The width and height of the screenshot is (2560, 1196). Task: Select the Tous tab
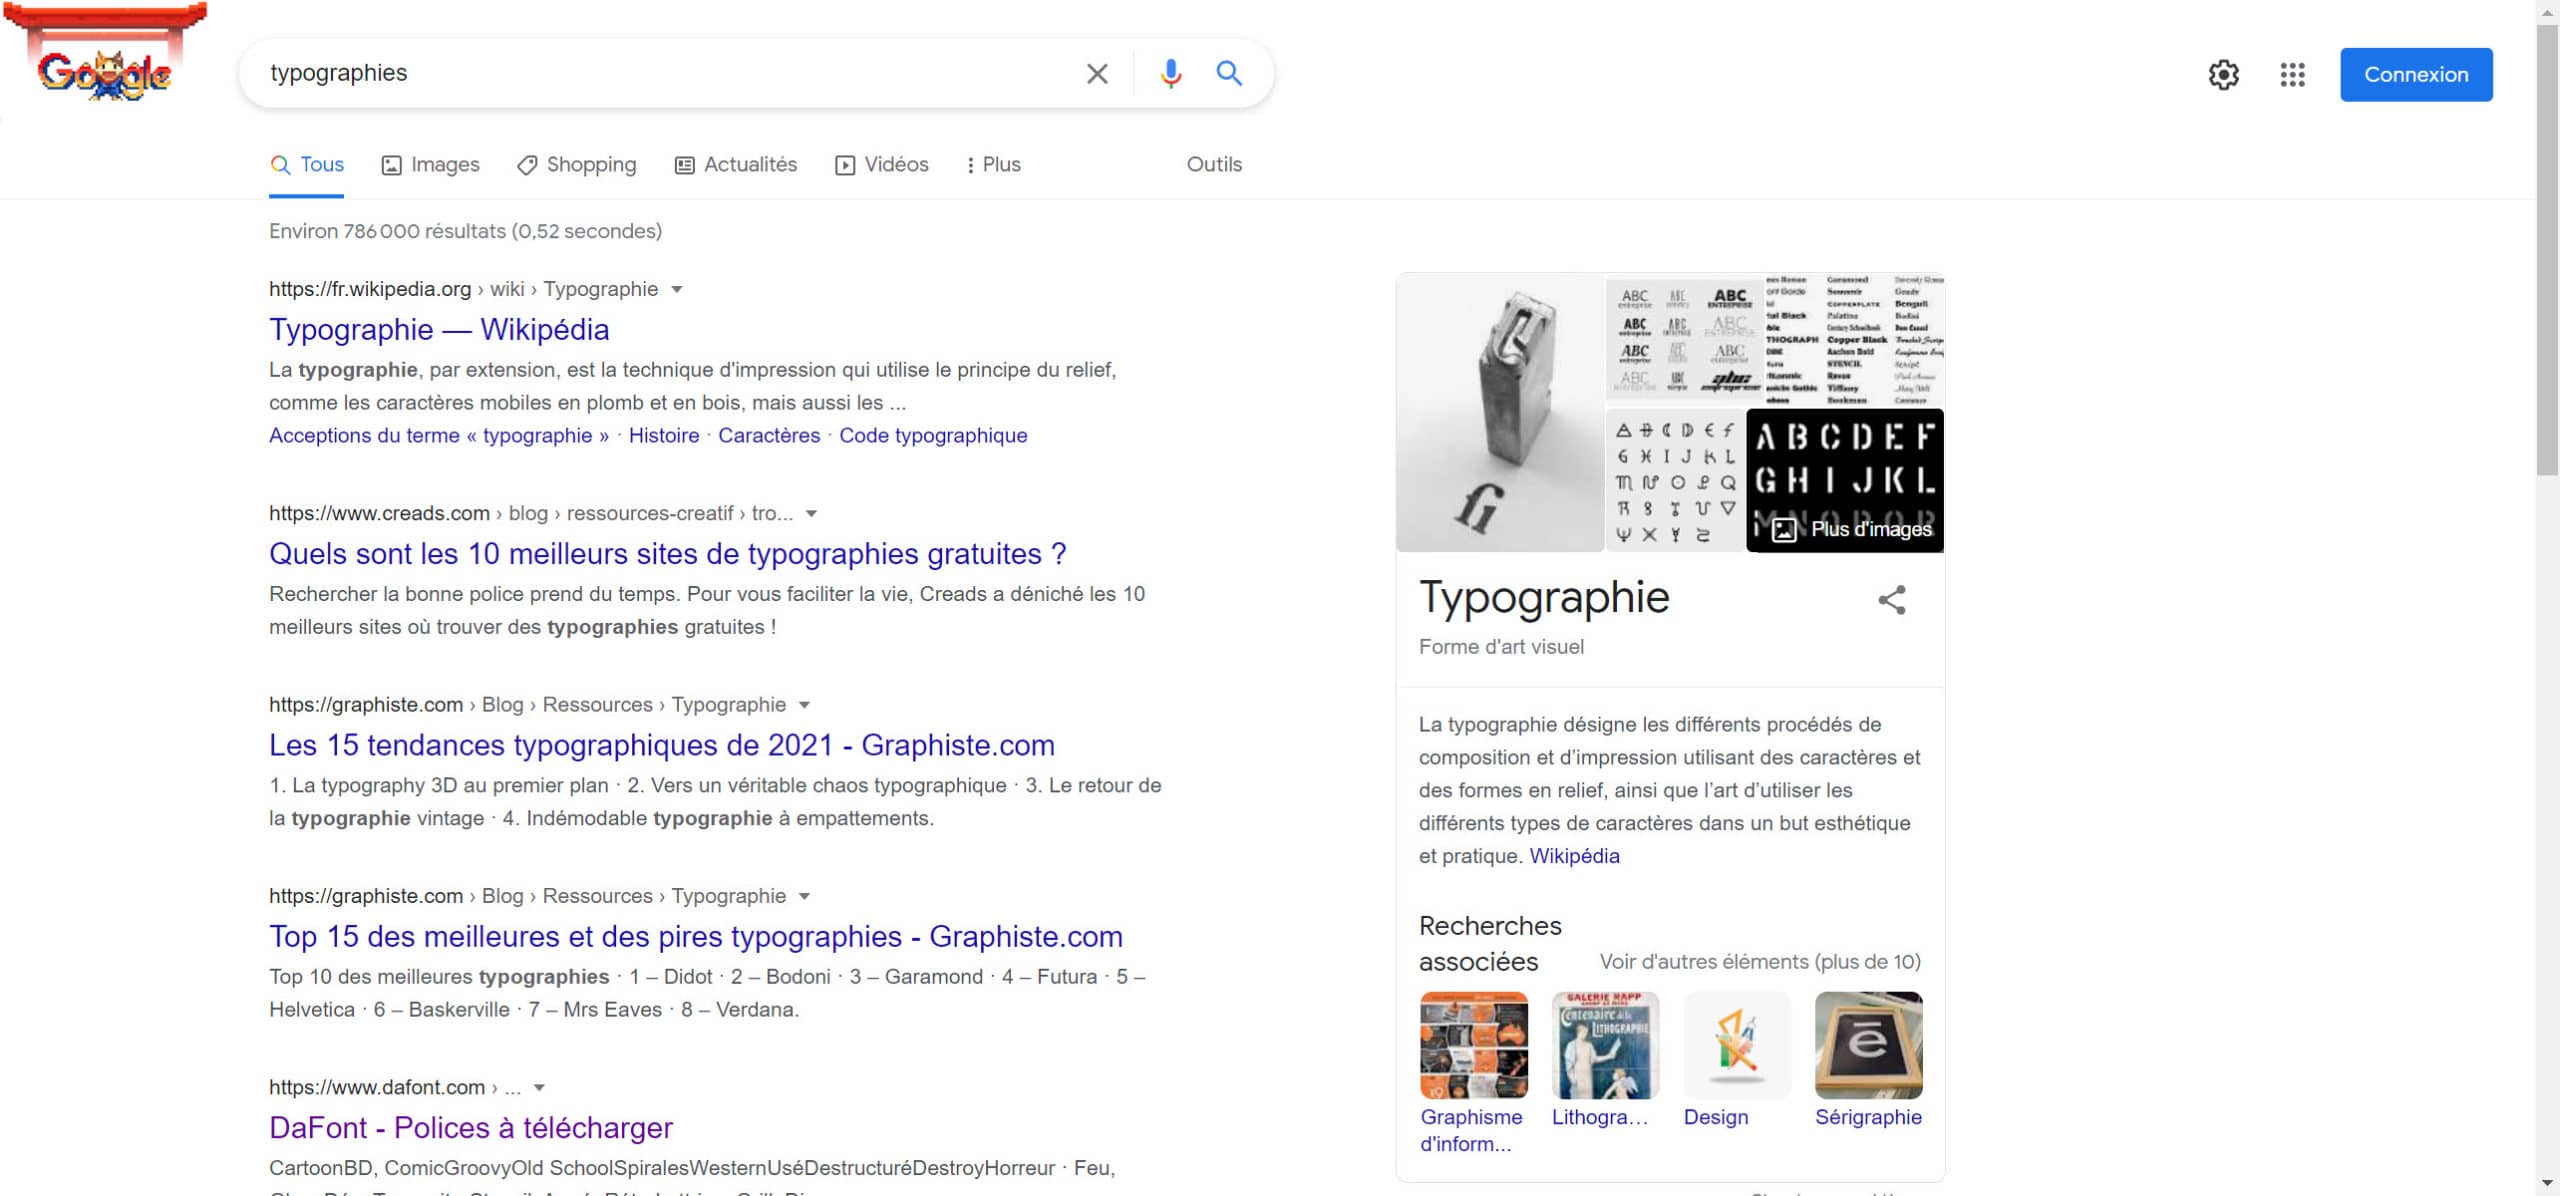tap(307, 165)
